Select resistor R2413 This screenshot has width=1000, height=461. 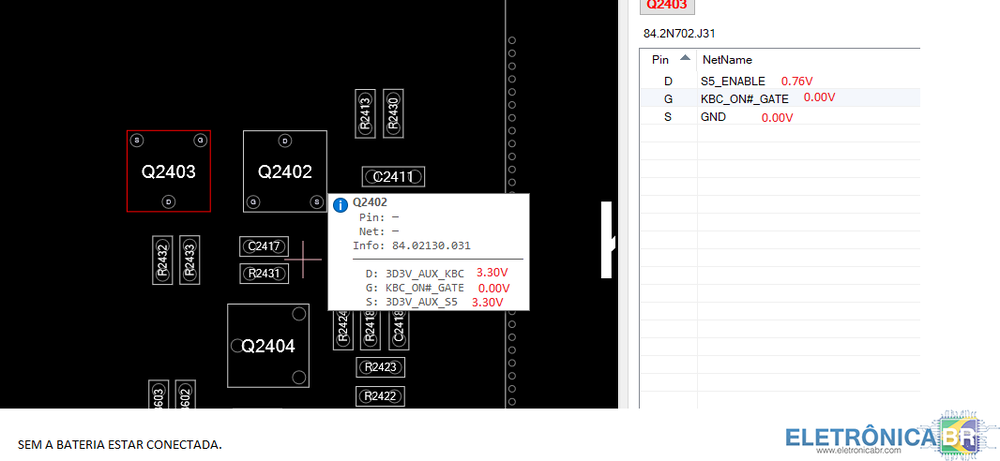(366, 112)
